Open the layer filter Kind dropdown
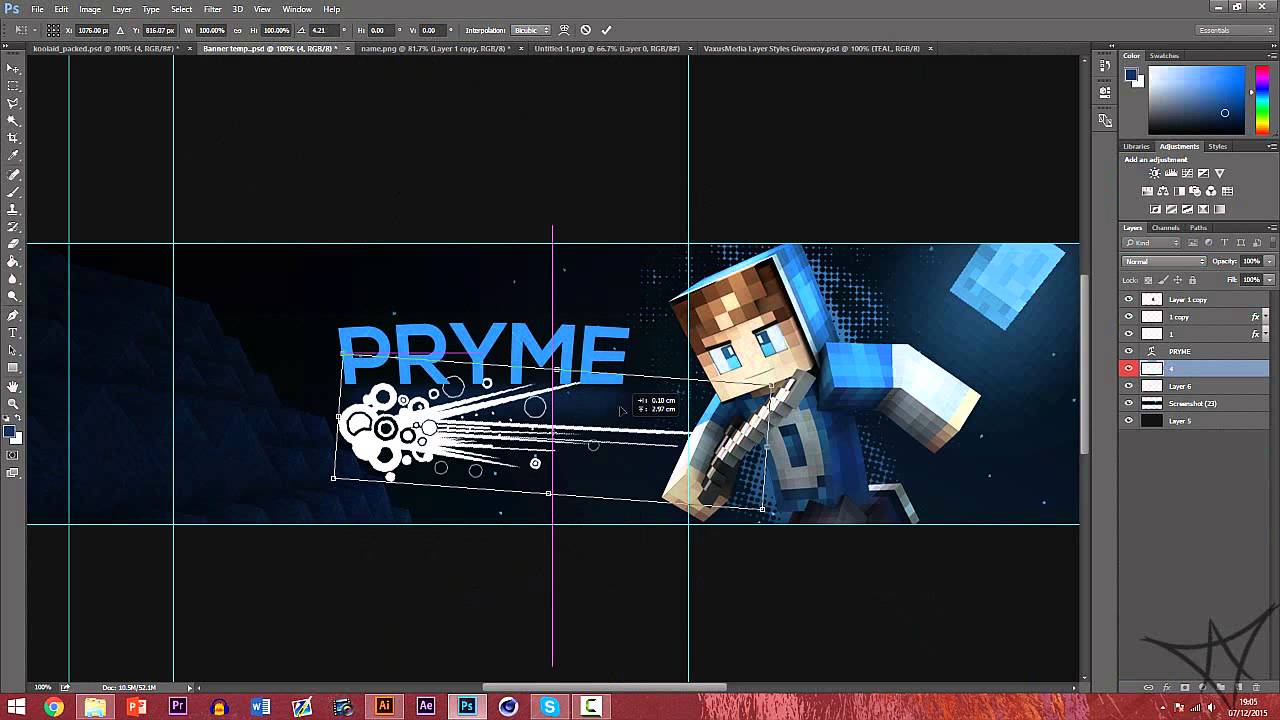This screenshot has height=720, width=1280. click(x=1152, y=243)
